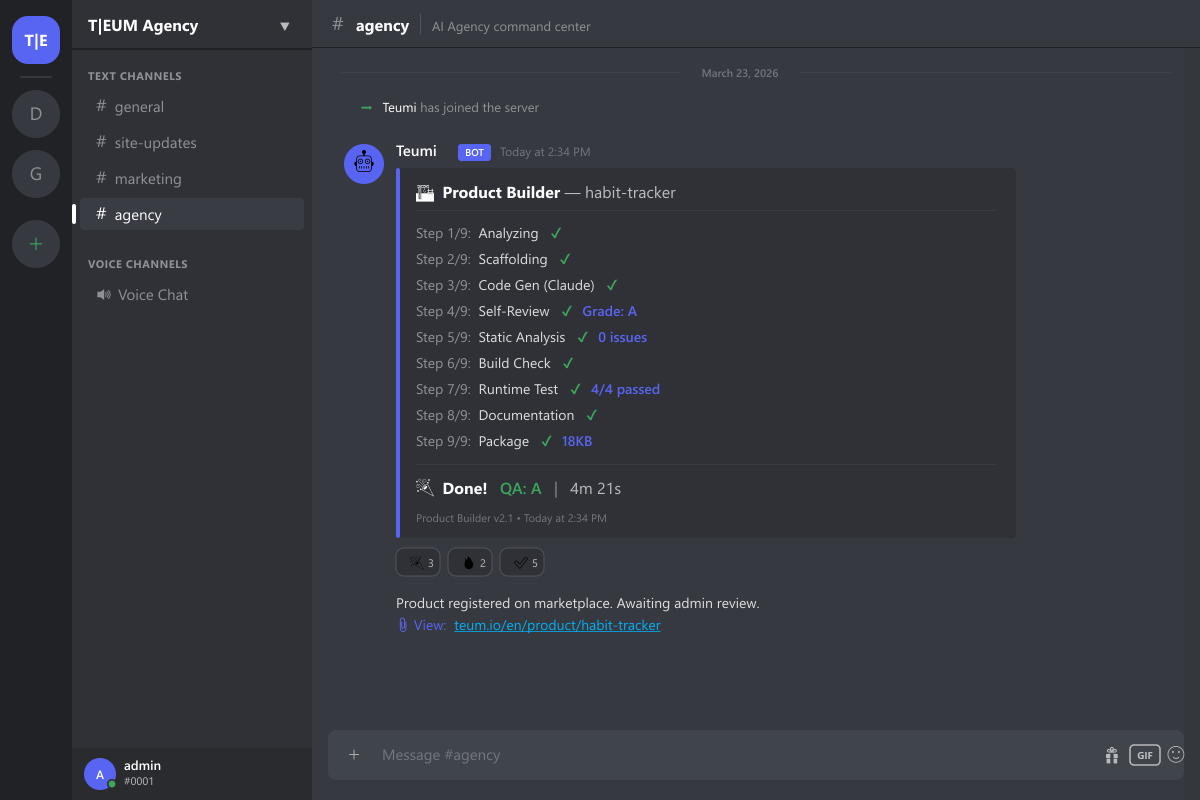Collapse the Text Channels category
The image size is (1200, 800).
[x=135, y=76]
